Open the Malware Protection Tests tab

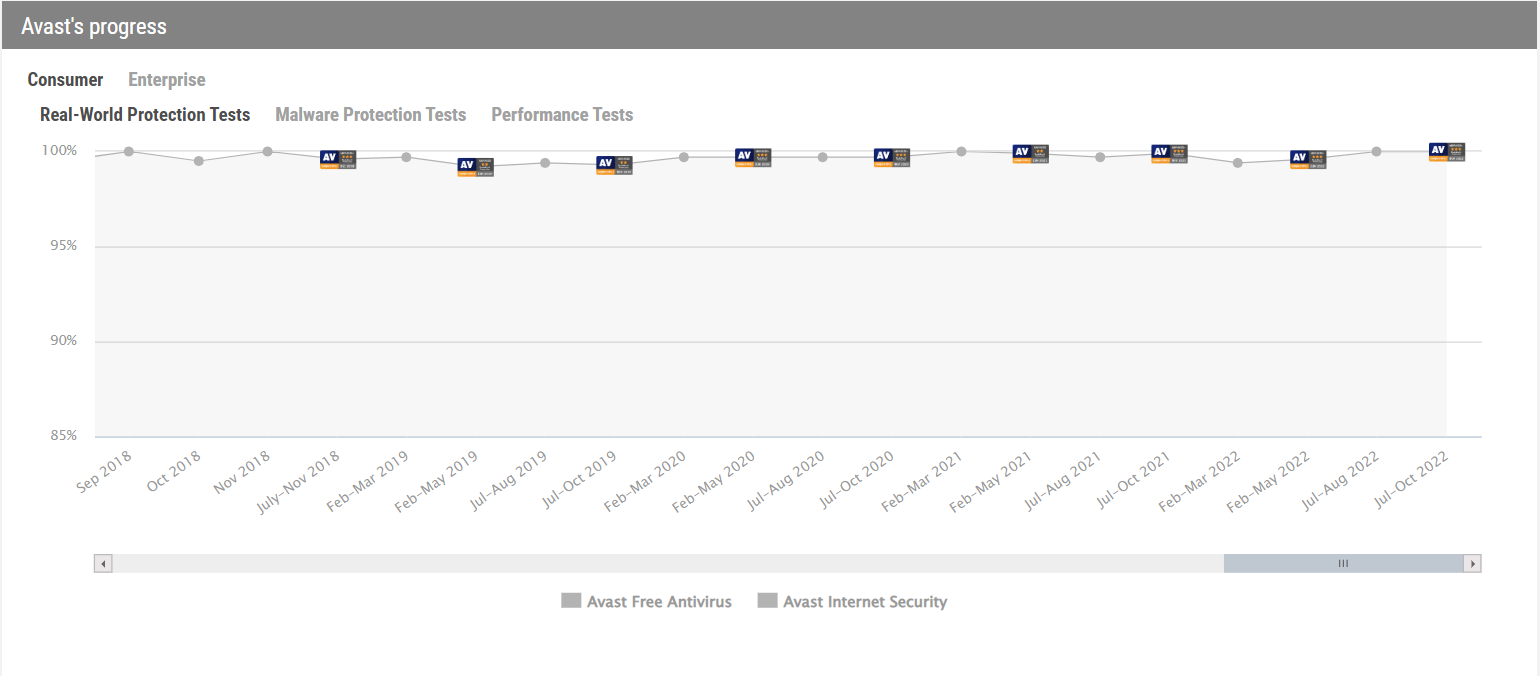tap(371, 115)
